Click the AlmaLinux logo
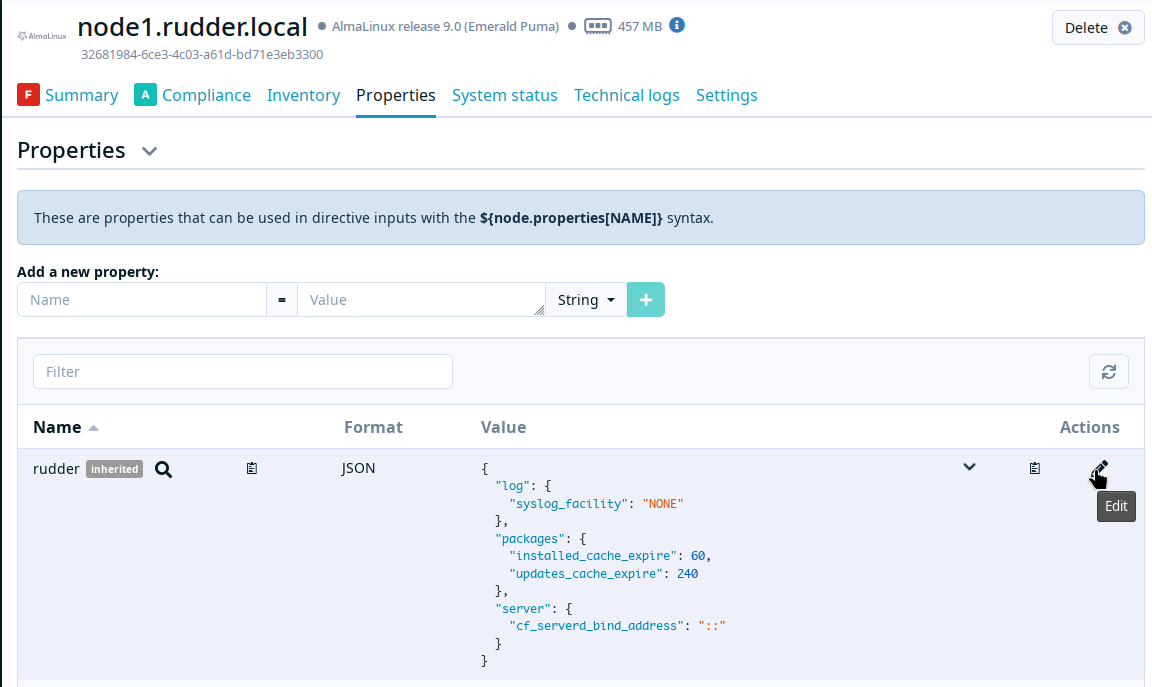 (43, 36)
